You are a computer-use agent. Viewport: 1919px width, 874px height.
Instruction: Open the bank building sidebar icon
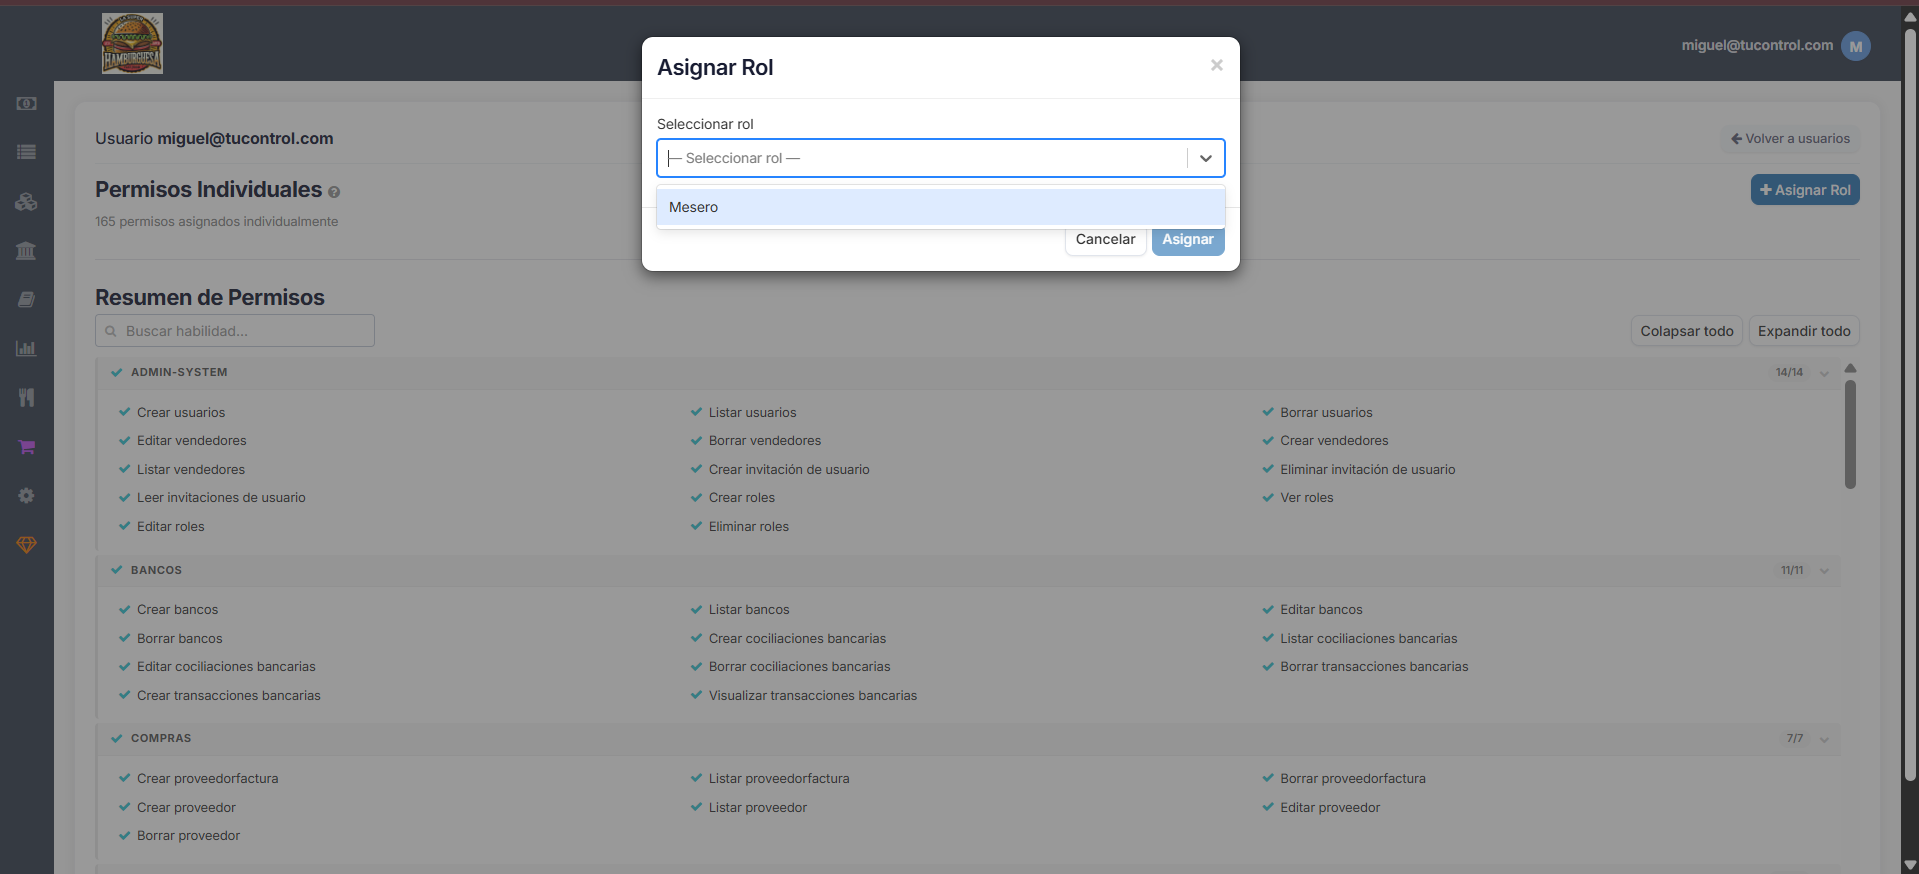tap(26, 250)
